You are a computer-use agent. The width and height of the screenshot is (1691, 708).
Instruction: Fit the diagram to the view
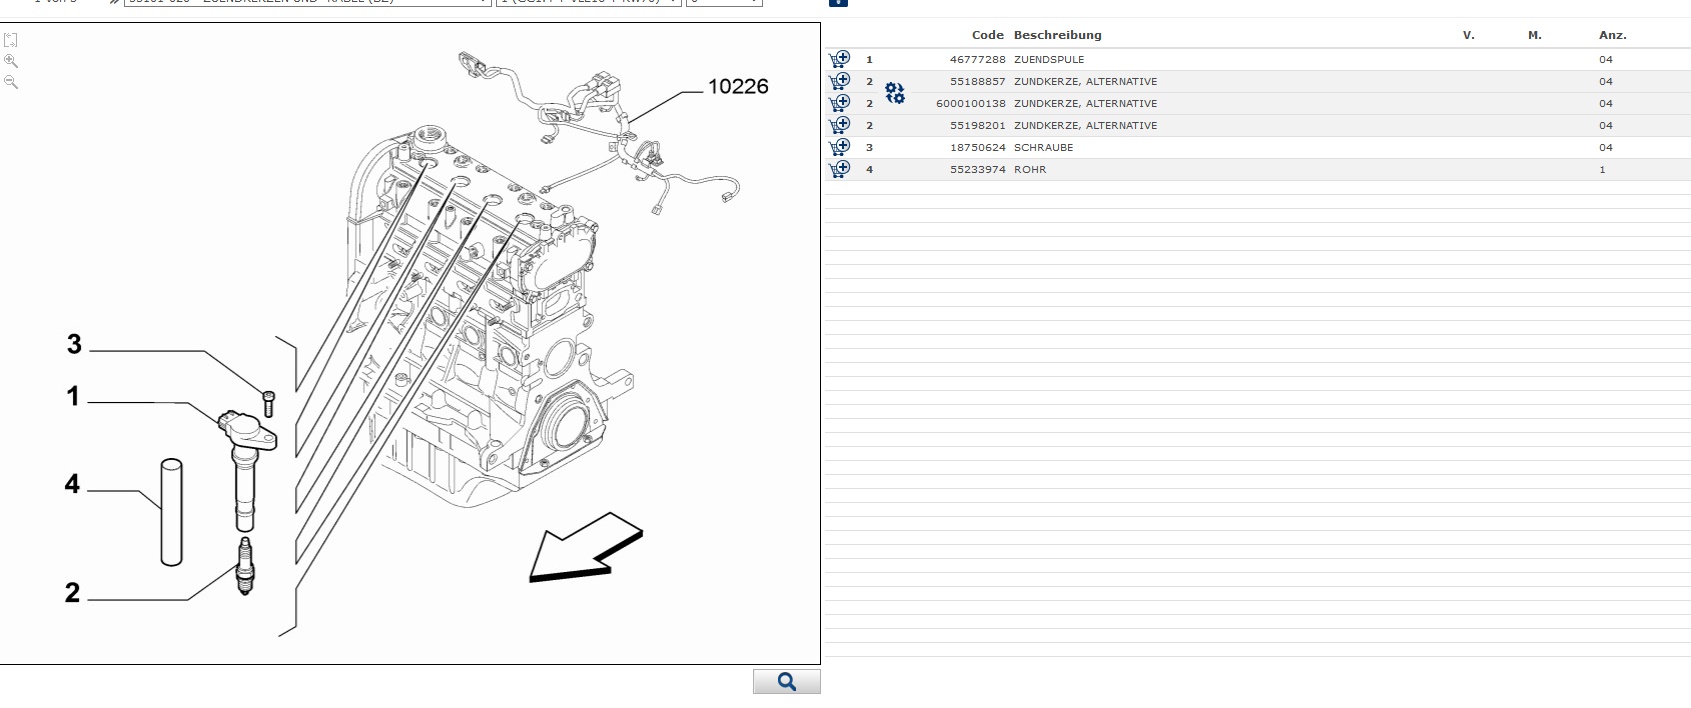[x=11, y=40]
